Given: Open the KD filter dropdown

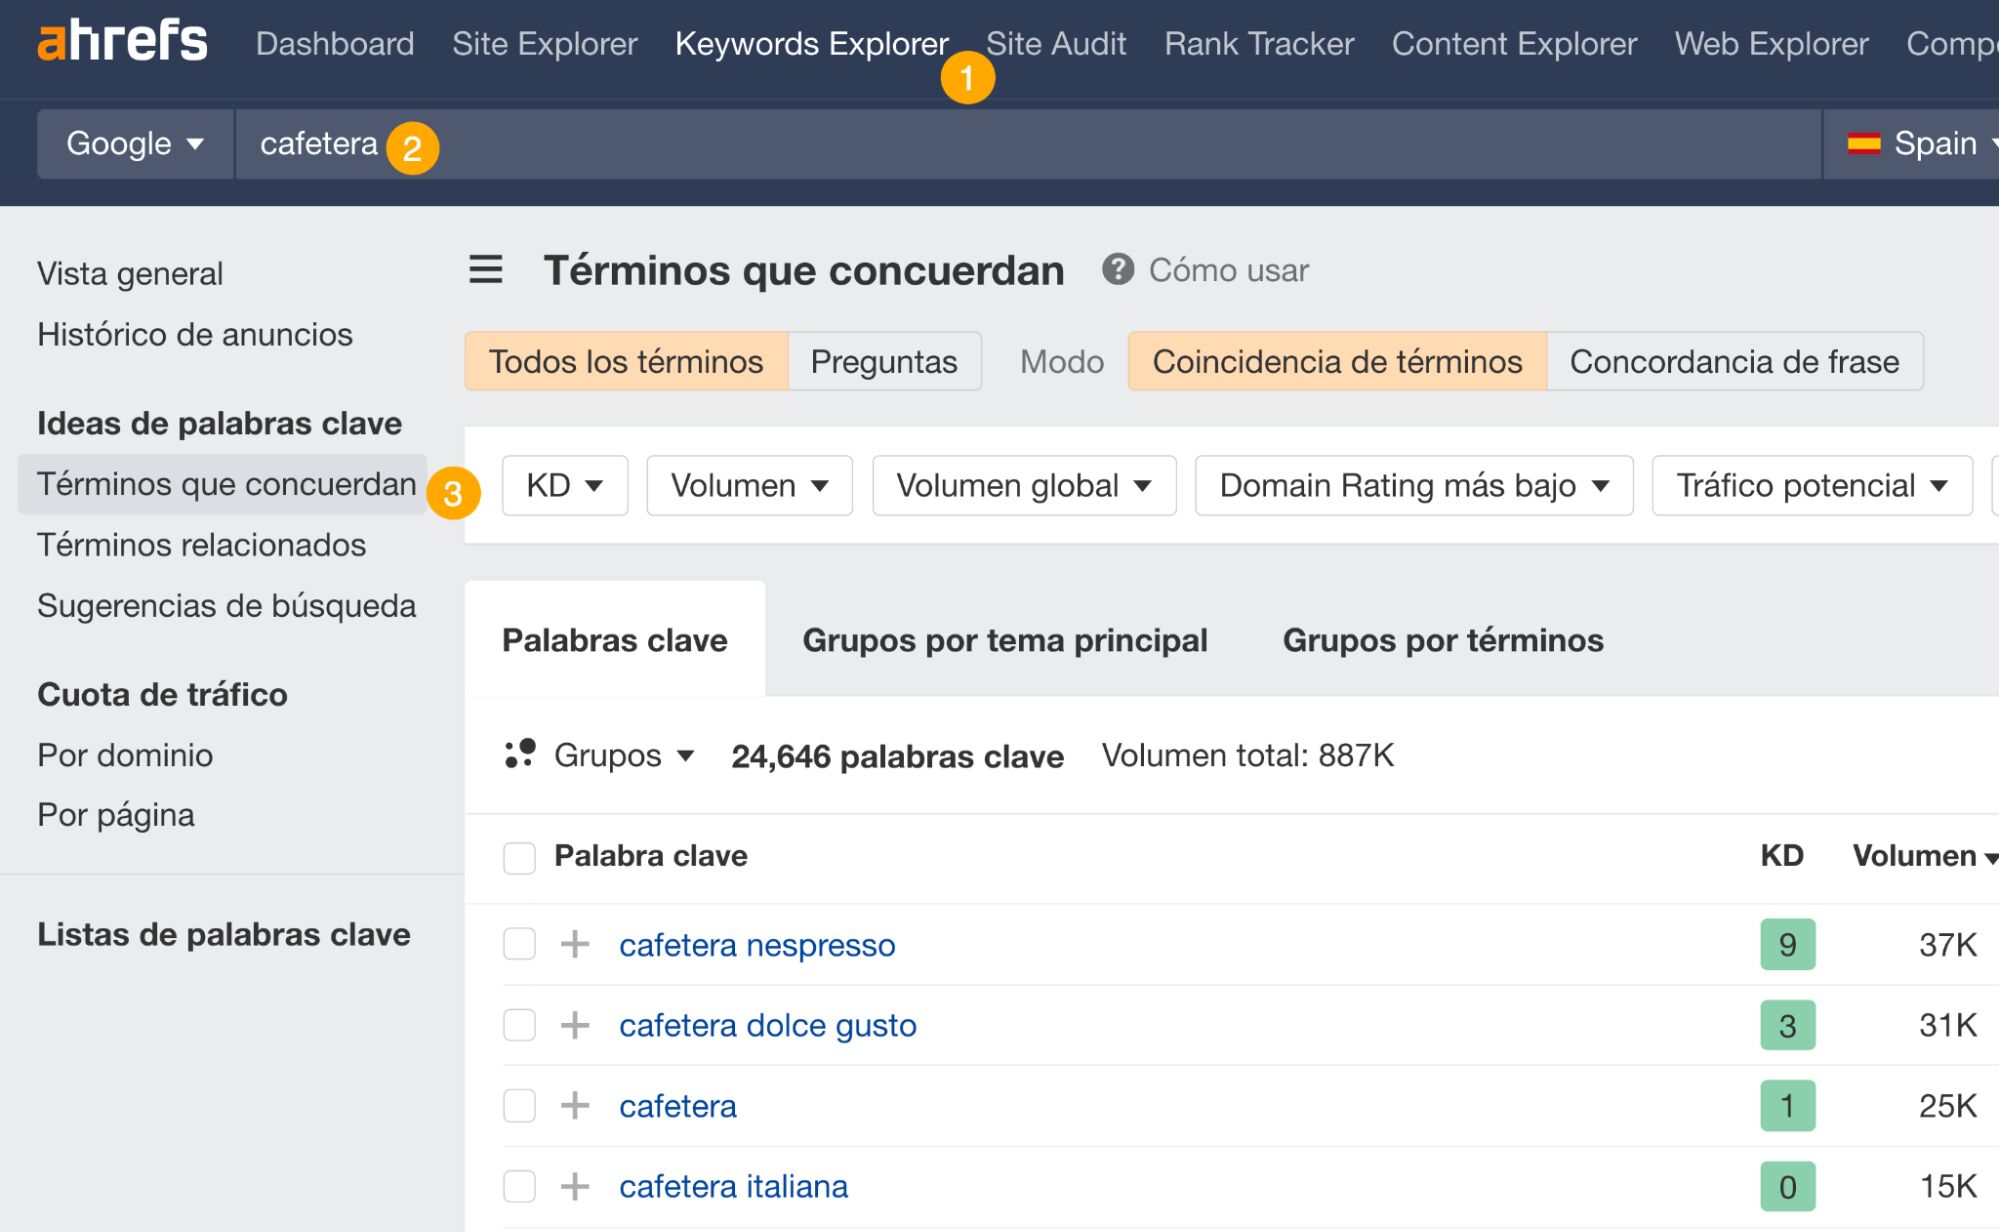Looking at the screenshot, I should click(563, 485).
